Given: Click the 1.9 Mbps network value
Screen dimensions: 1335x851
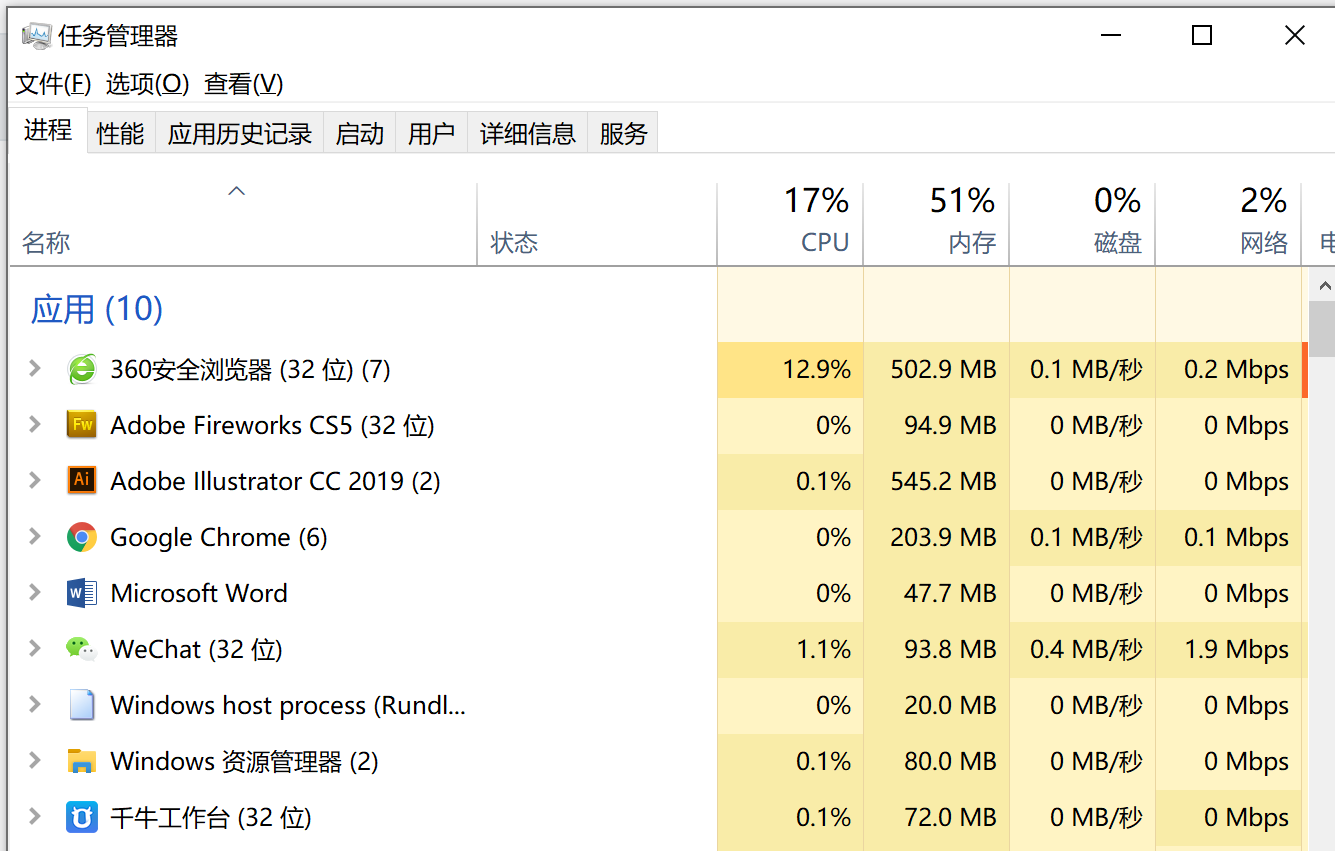Looking at the screenshot, I should pos(1236,649).
